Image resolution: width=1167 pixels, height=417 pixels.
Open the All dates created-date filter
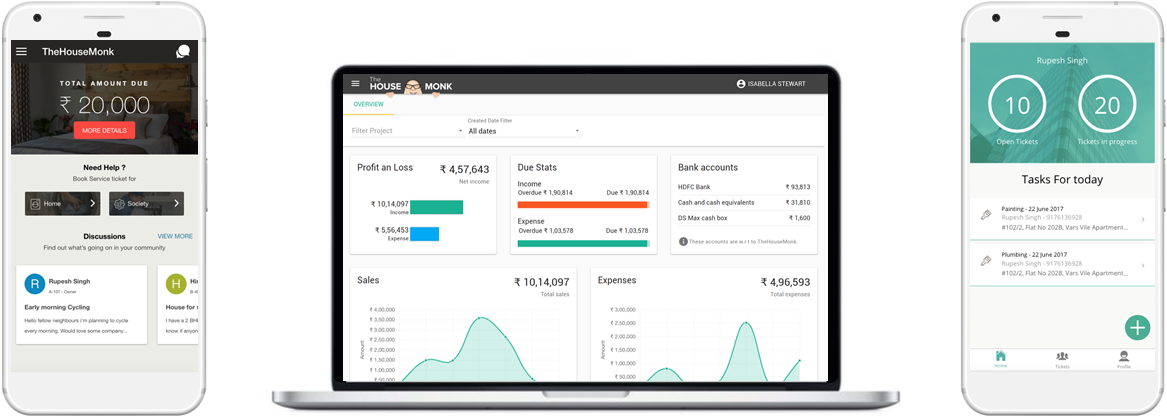click(577, 131)
